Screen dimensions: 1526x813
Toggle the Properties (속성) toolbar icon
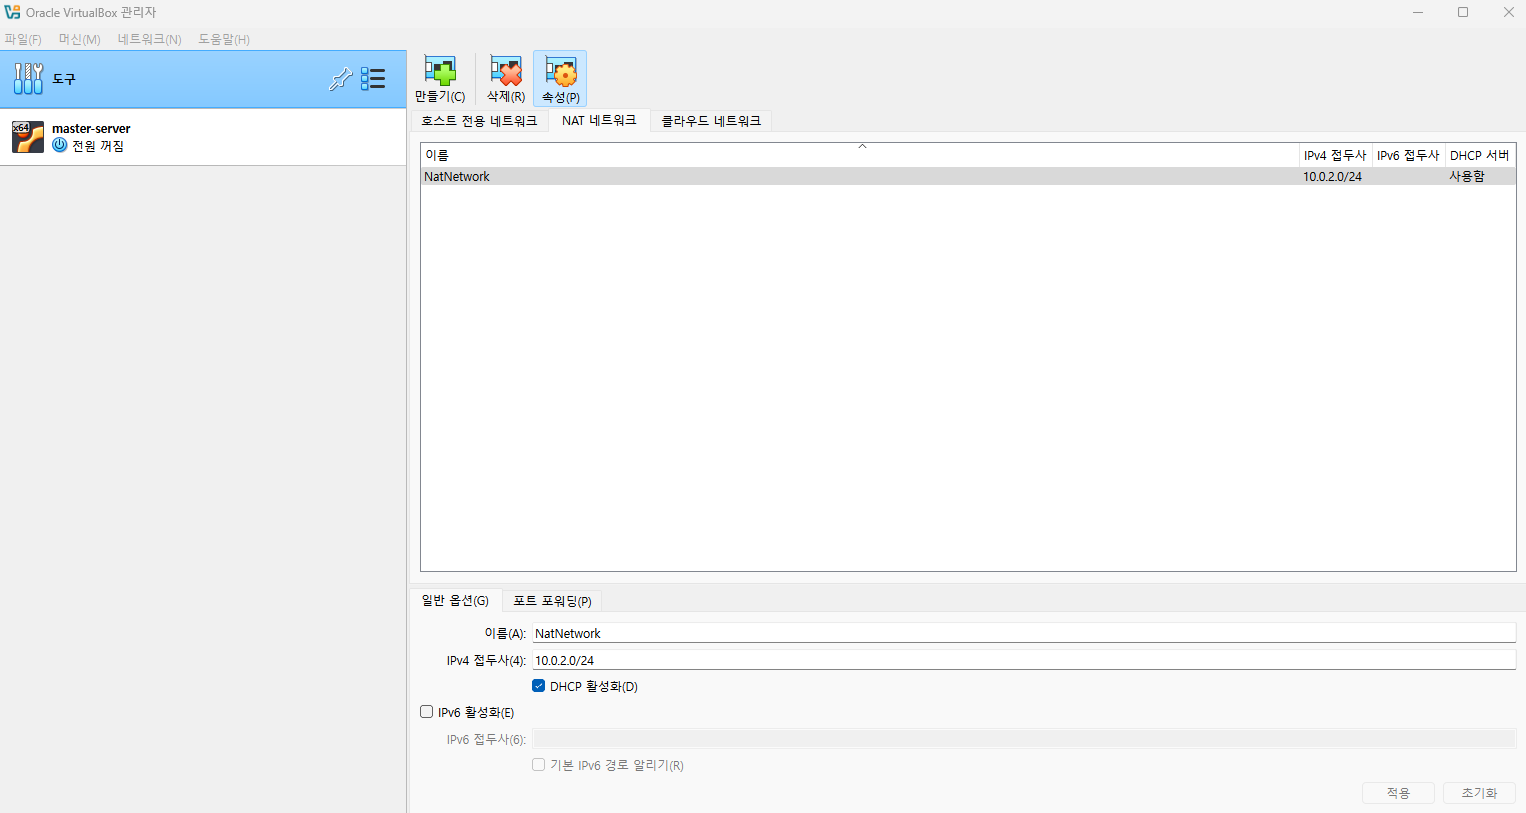(560, 79)
